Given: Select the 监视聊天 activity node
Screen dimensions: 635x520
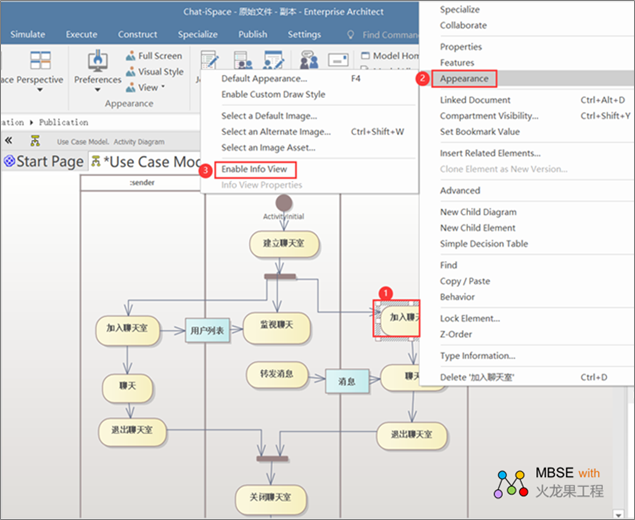Looking at the screenshot, I should click(x=277, y=328).
